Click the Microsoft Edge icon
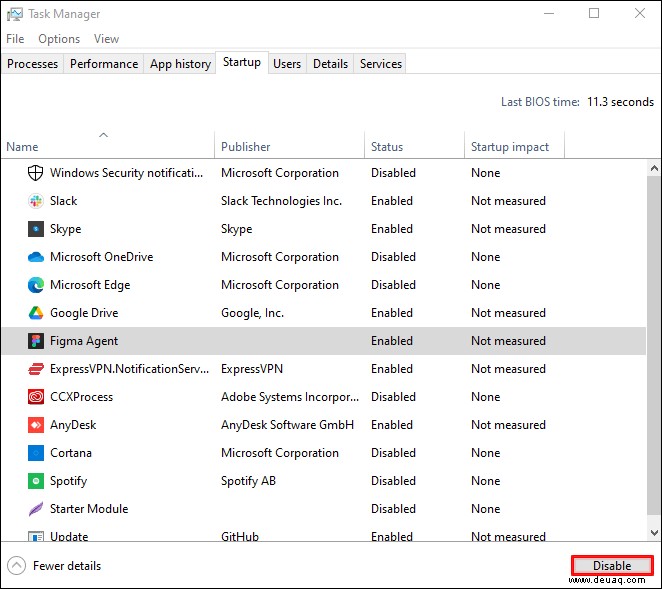 tap(36, 285)
